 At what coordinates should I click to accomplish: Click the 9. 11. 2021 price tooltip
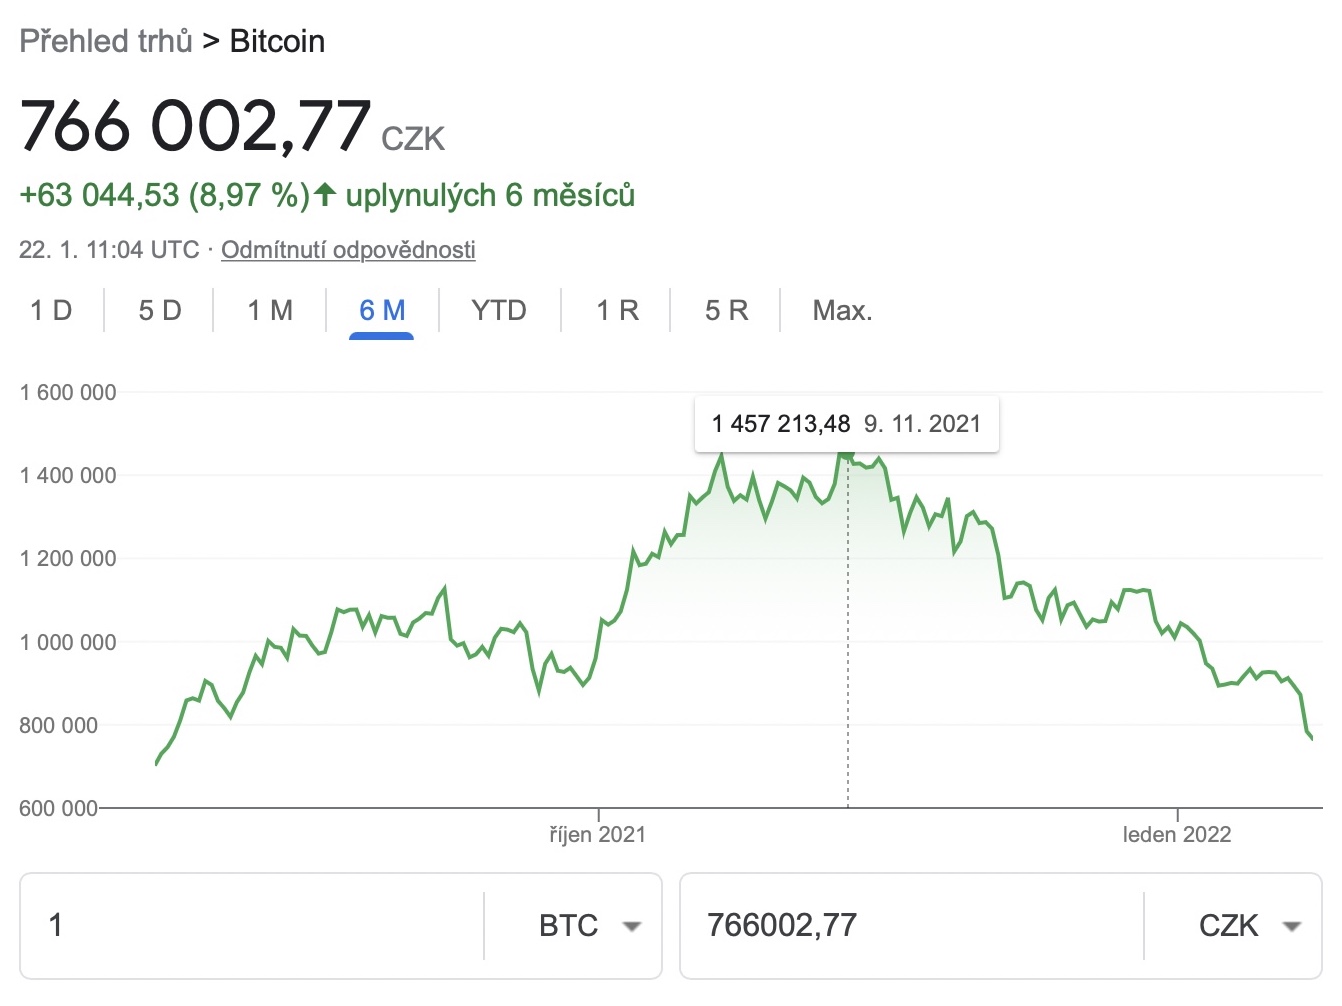846,424
